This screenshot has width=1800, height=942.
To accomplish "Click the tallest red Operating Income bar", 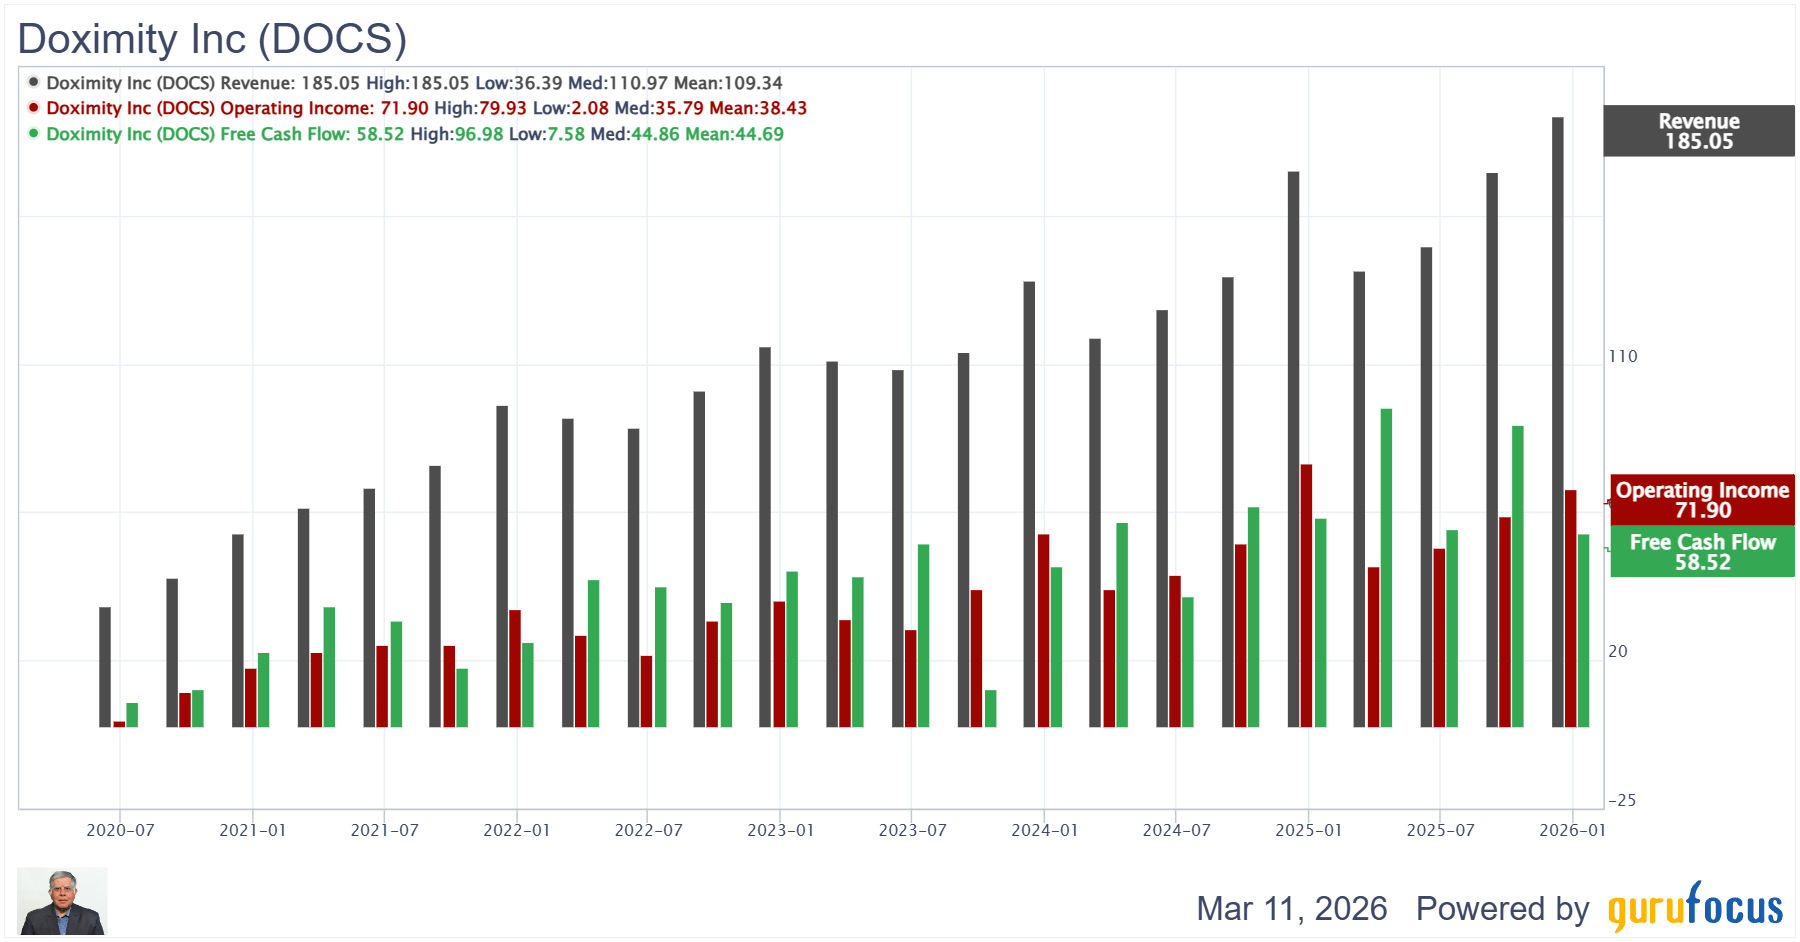I will (1307, 595).
